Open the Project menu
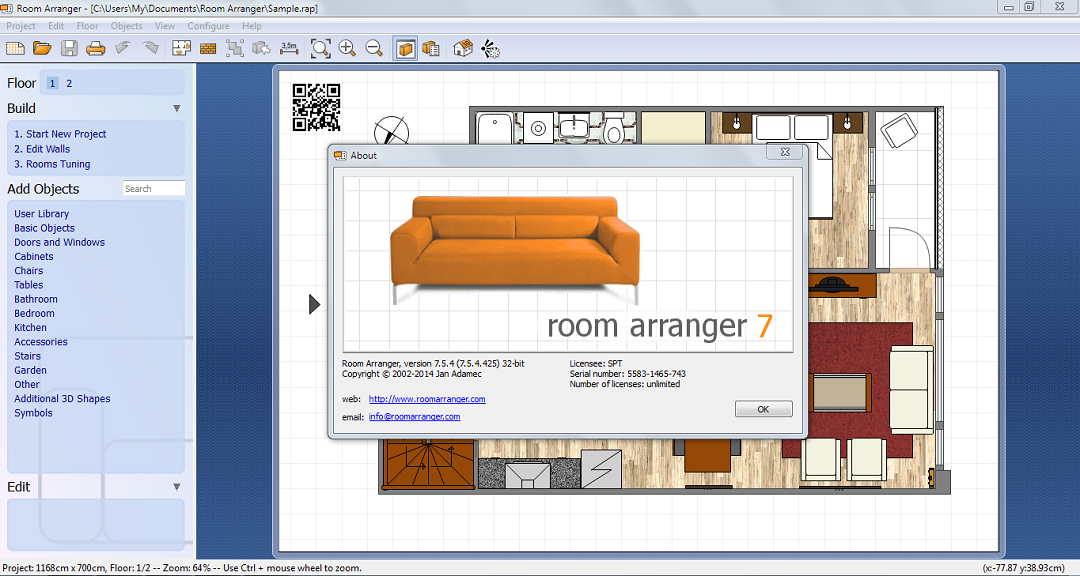Screen dimensions: 1080x576 [x=21, y=25]
